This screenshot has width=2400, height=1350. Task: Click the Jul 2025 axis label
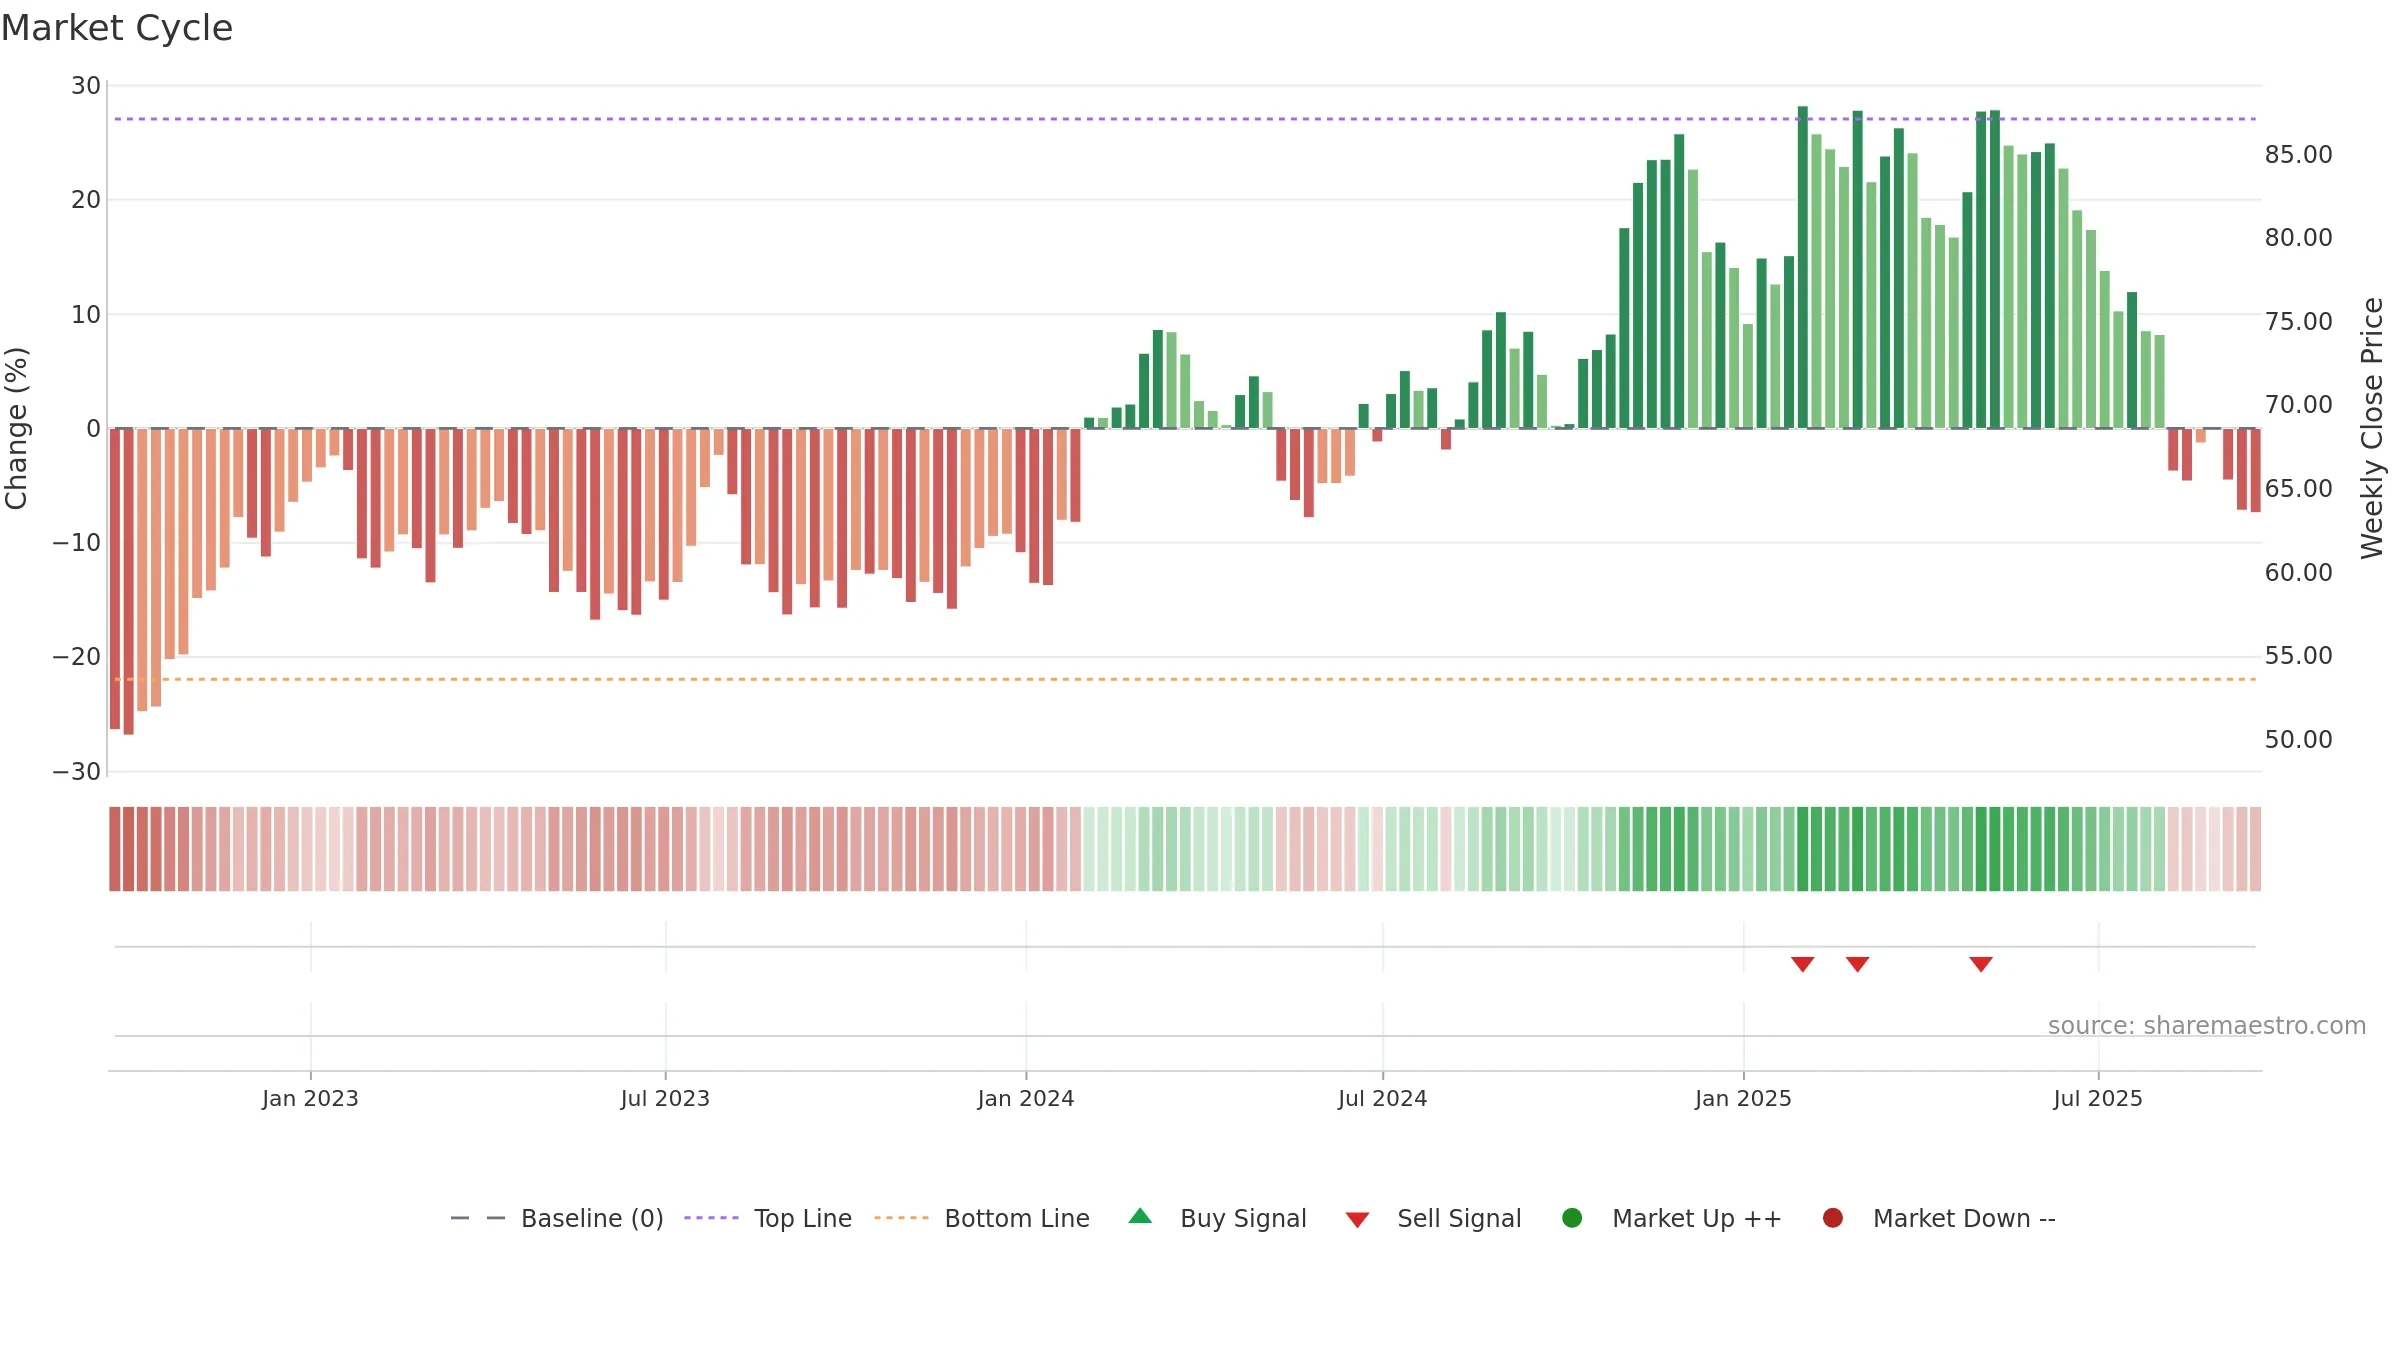pyautogui.click(x=2098, y=1098)
